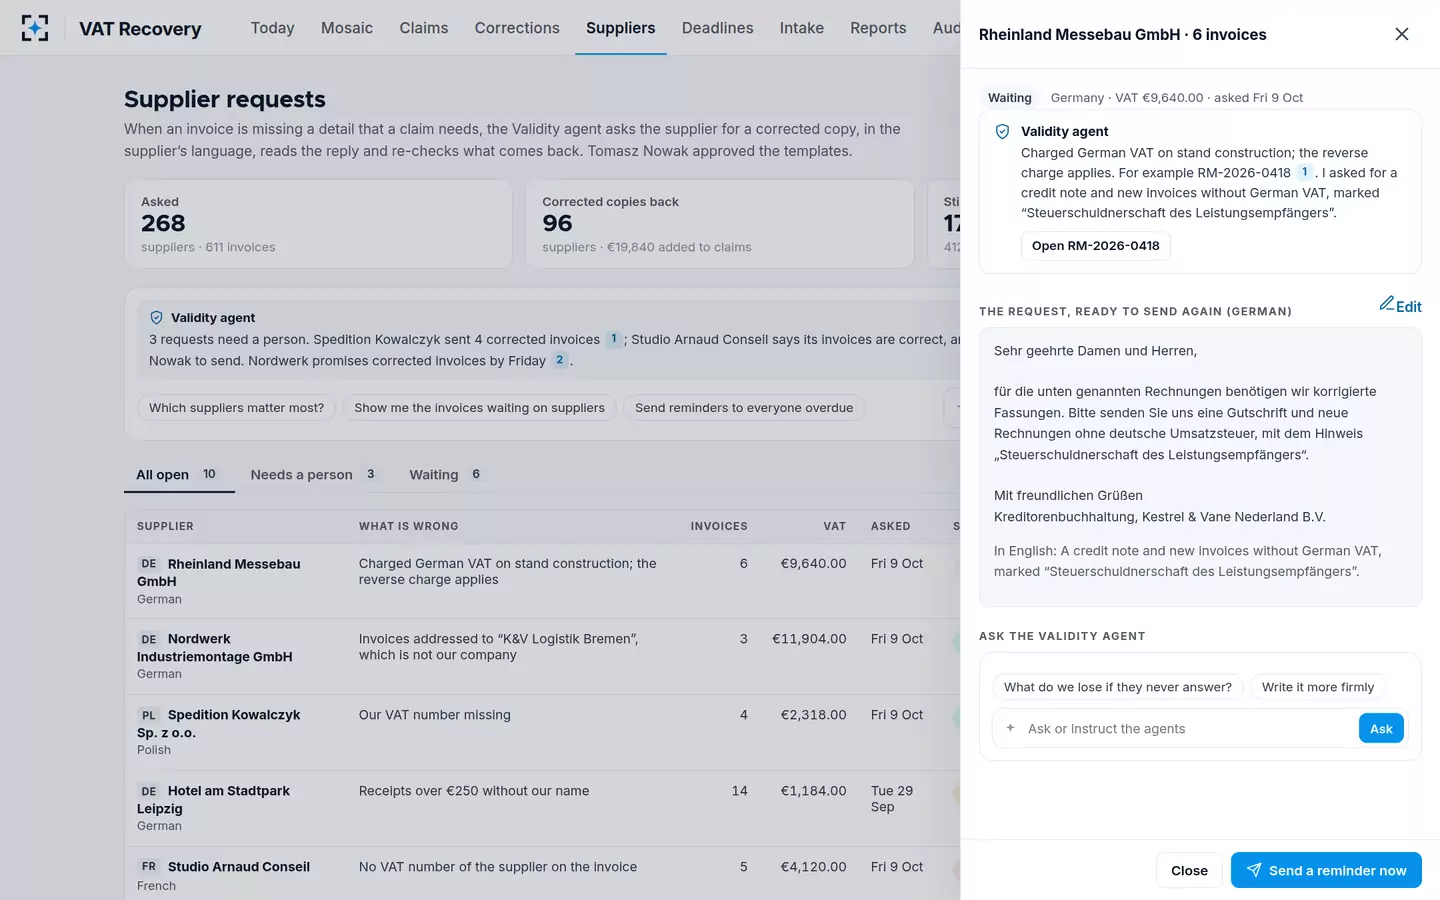Open the Hotel am Stadtpark Leipzig row

pos(542,809)
